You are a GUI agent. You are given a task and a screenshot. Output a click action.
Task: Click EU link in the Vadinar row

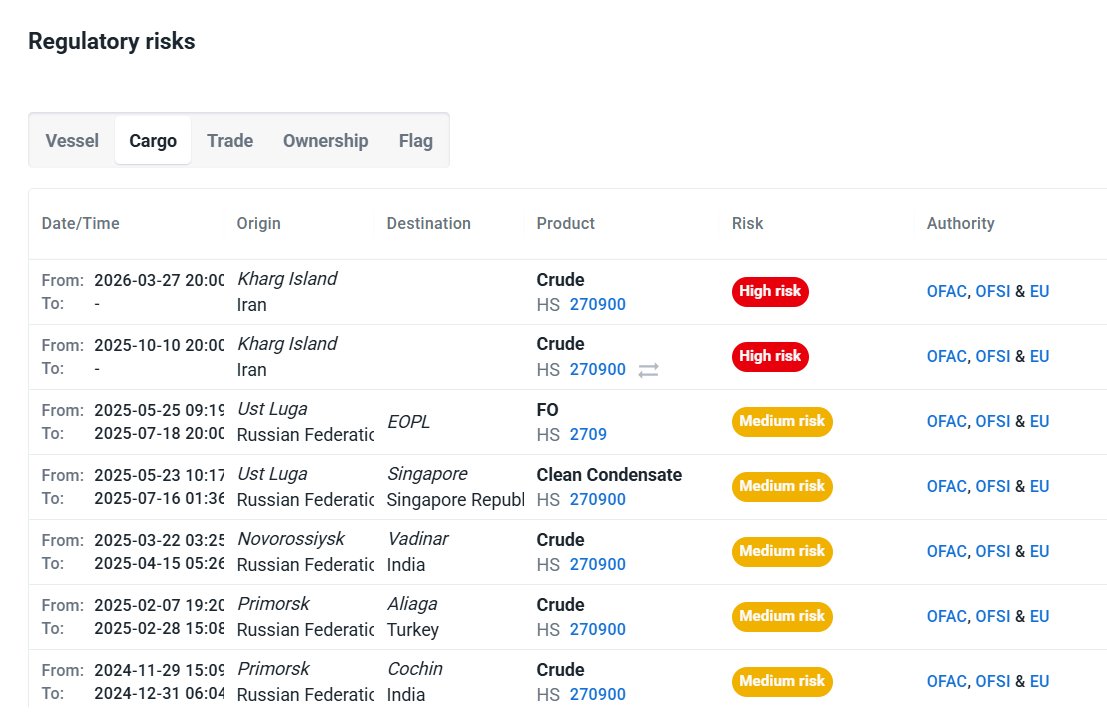(1039, 551)
